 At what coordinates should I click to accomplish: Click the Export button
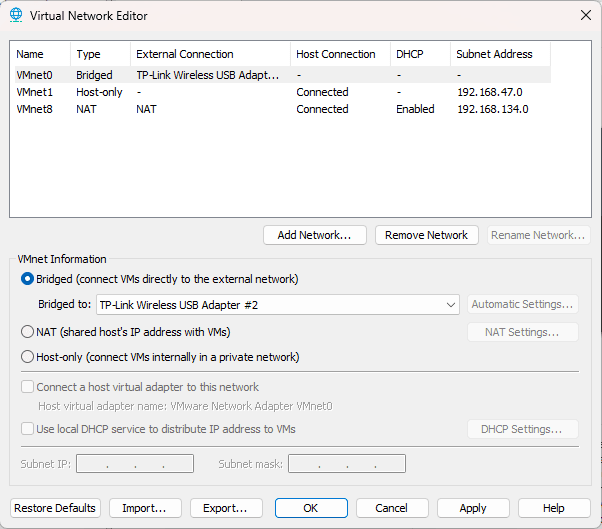point(226,508)
